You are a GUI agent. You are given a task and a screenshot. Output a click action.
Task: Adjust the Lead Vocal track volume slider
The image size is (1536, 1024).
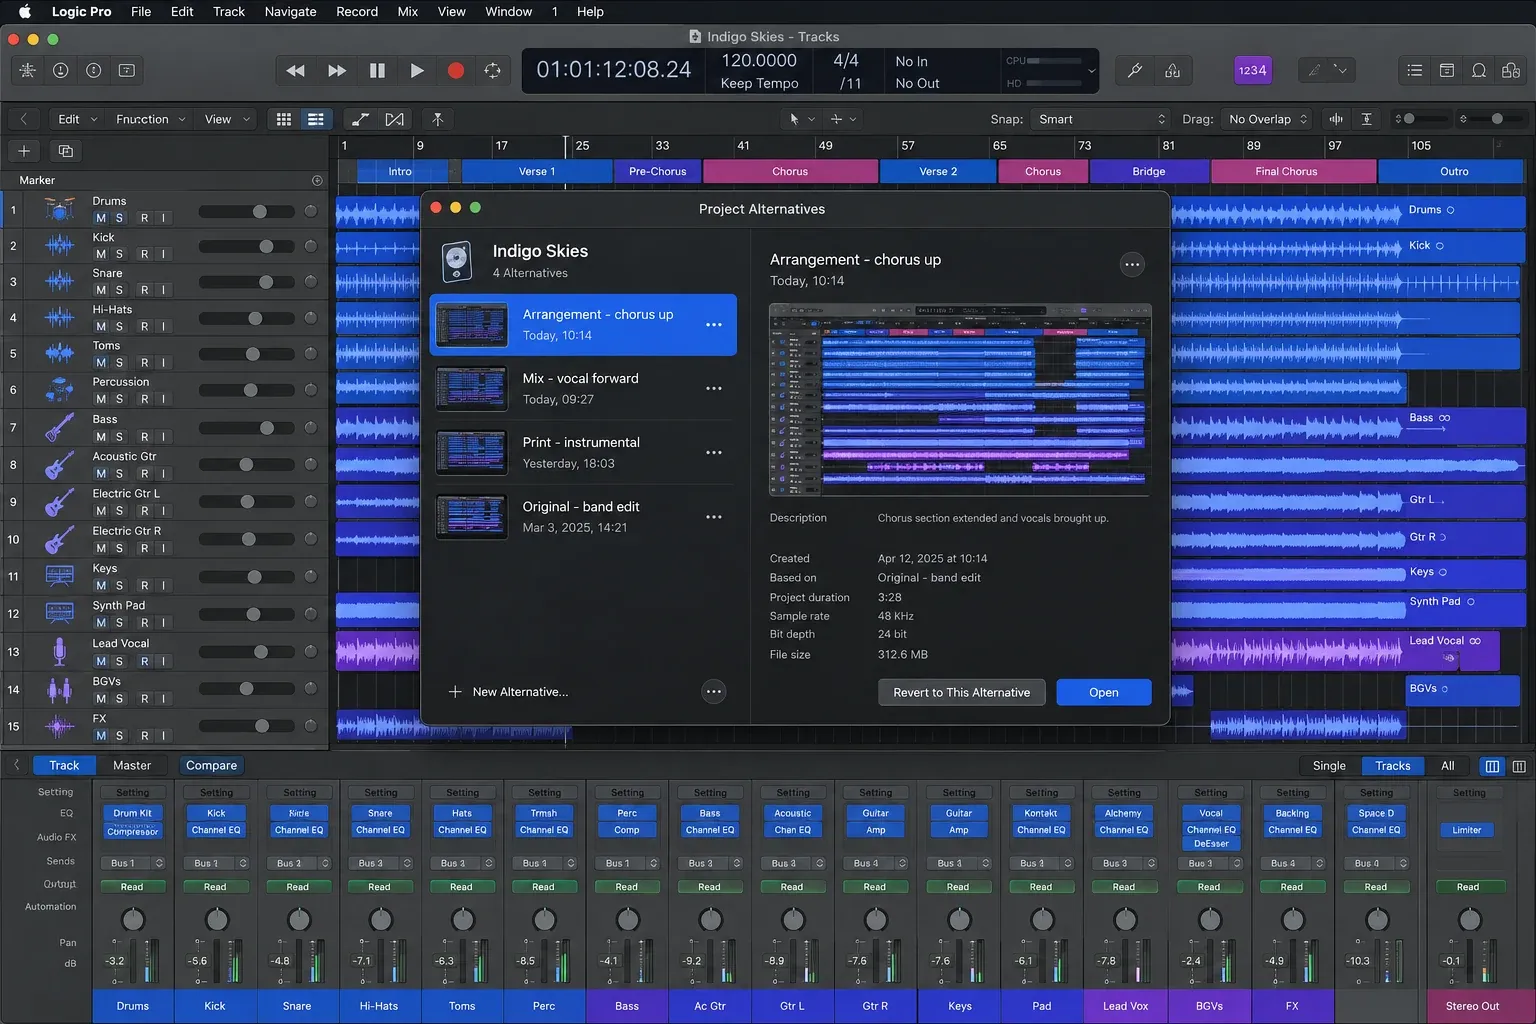[246, 652]
